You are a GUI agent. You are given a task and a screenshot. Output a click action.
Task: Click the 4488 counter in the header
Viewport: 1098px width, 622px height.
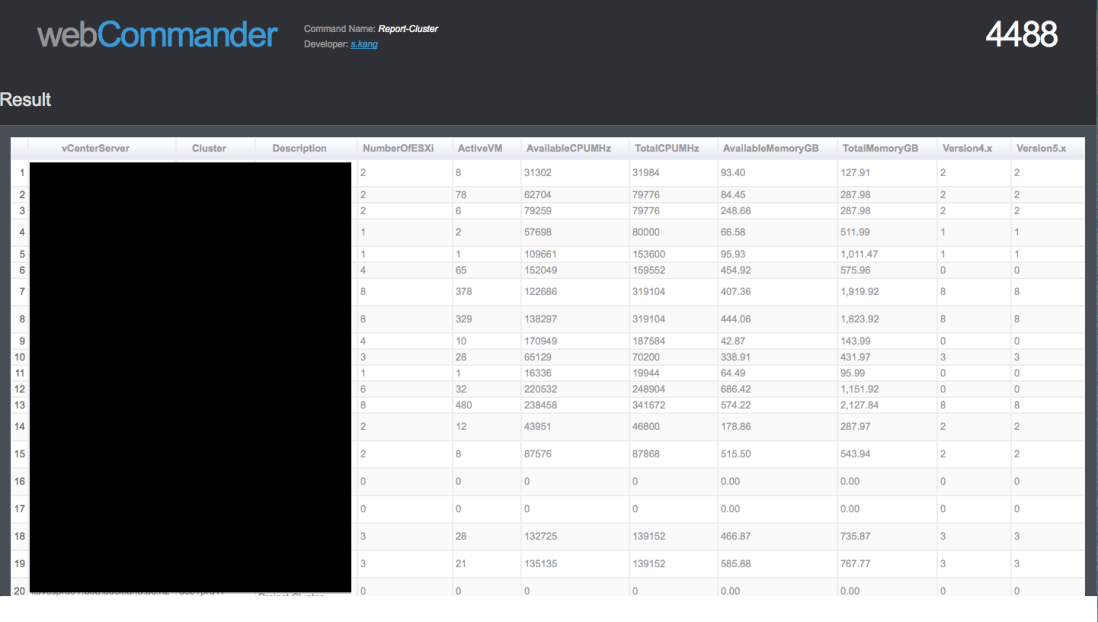coord(1023,34)
